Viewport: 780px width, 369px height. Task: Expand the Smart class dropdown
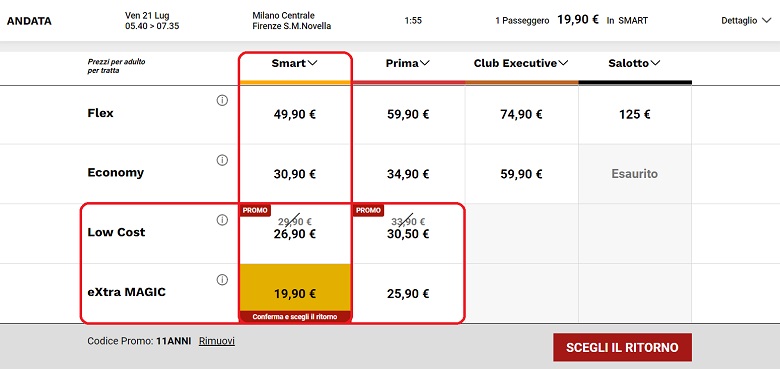point(294,63)
